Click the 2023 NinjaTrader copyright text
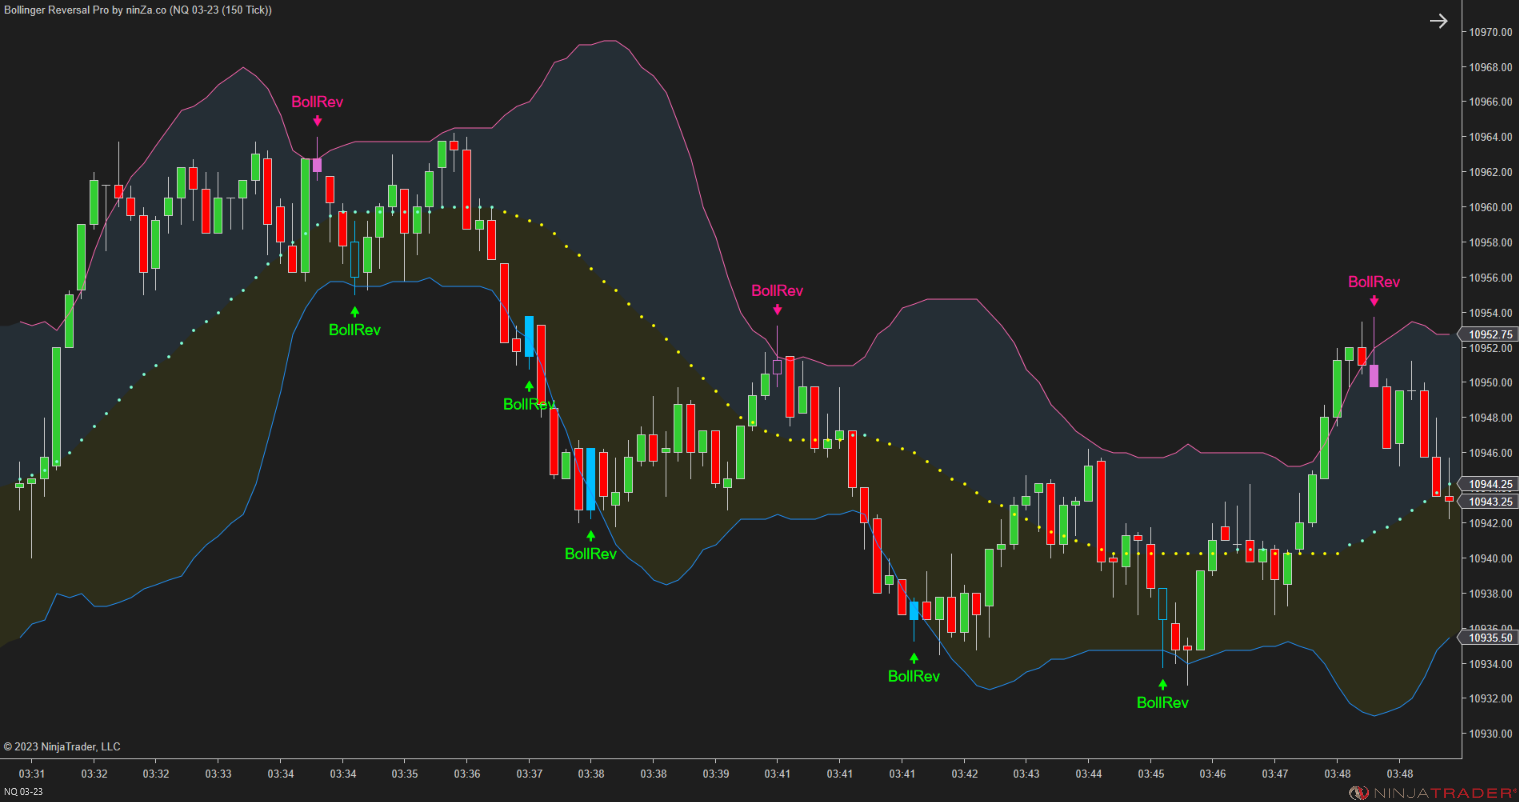The image size is (1519, 802). click(62, 746)
